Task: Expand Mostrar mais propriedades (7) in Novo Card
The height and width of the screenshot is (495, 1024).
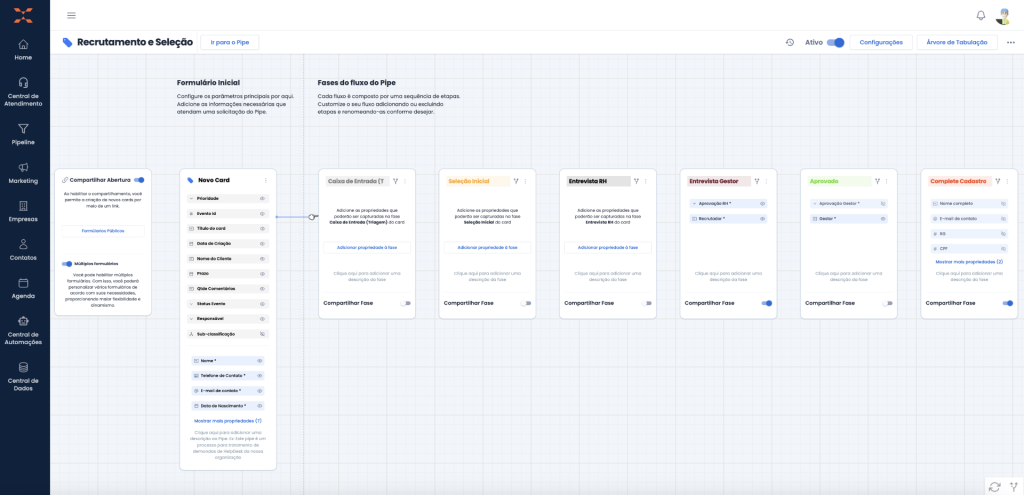Action: (x=227, y=421)
